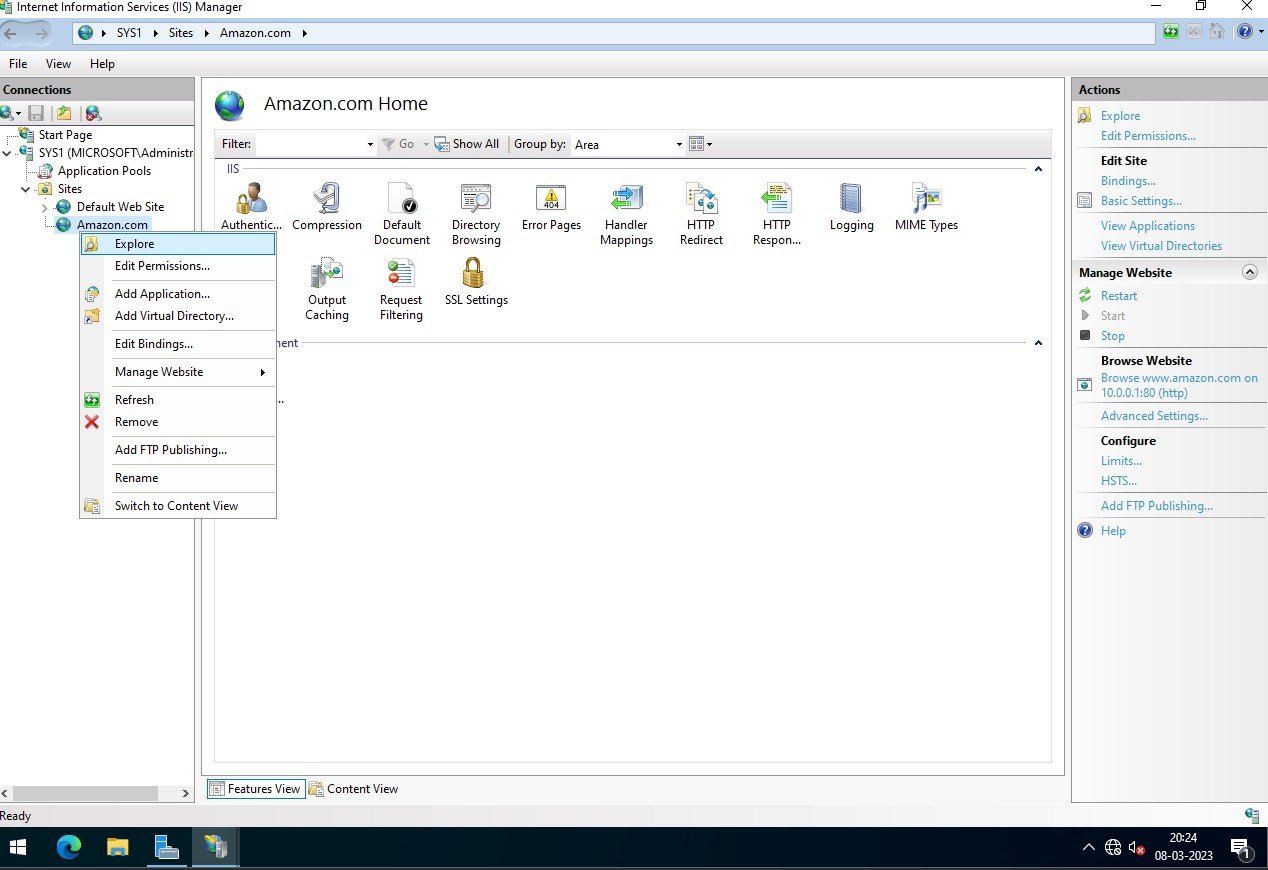Select Application Pools in Connections tree

tap(104, 171)
